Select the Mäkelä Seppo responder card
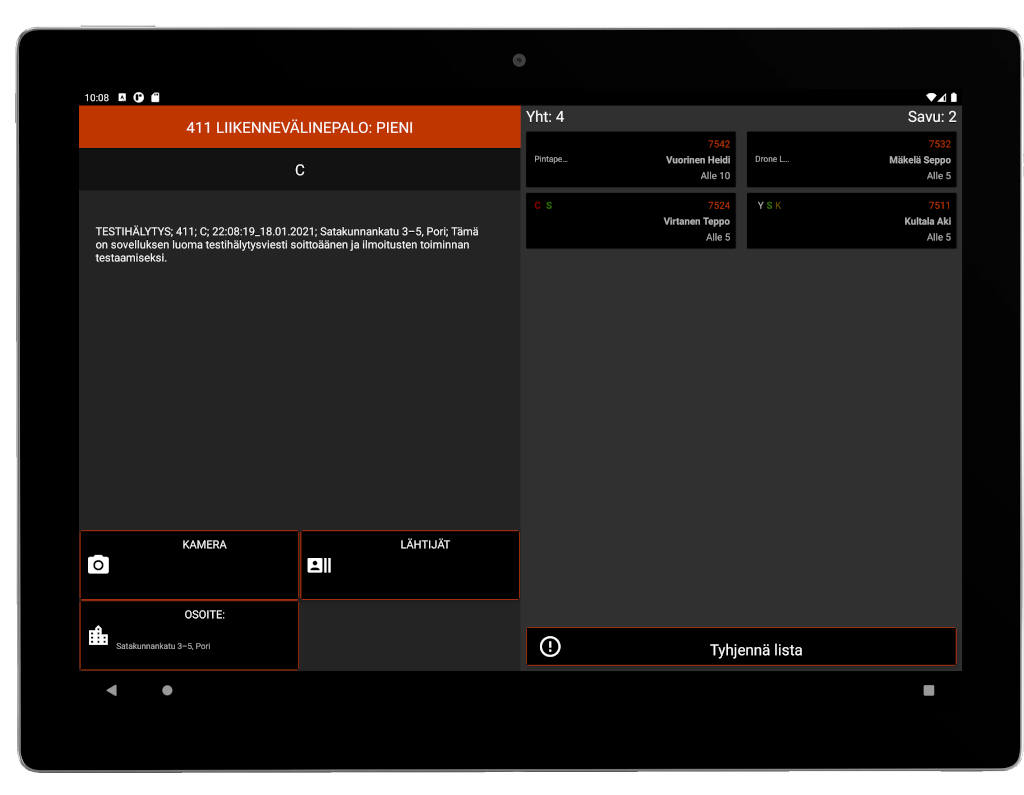1024x795 pixels. 851,160
